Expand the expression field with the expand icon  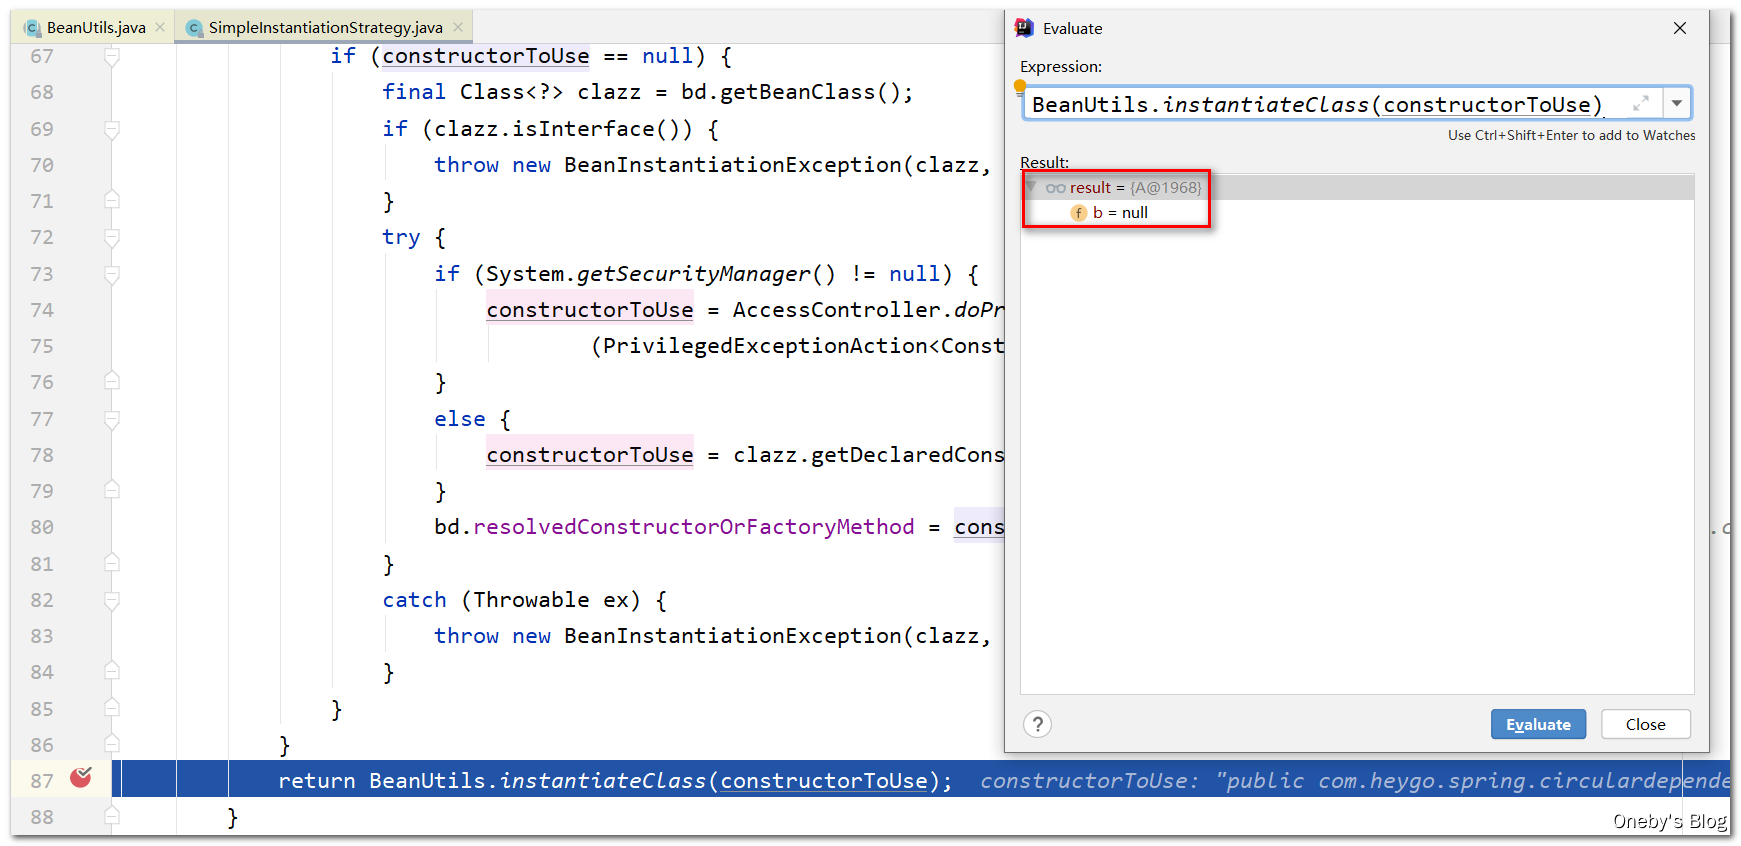[x=1641, y=104]
